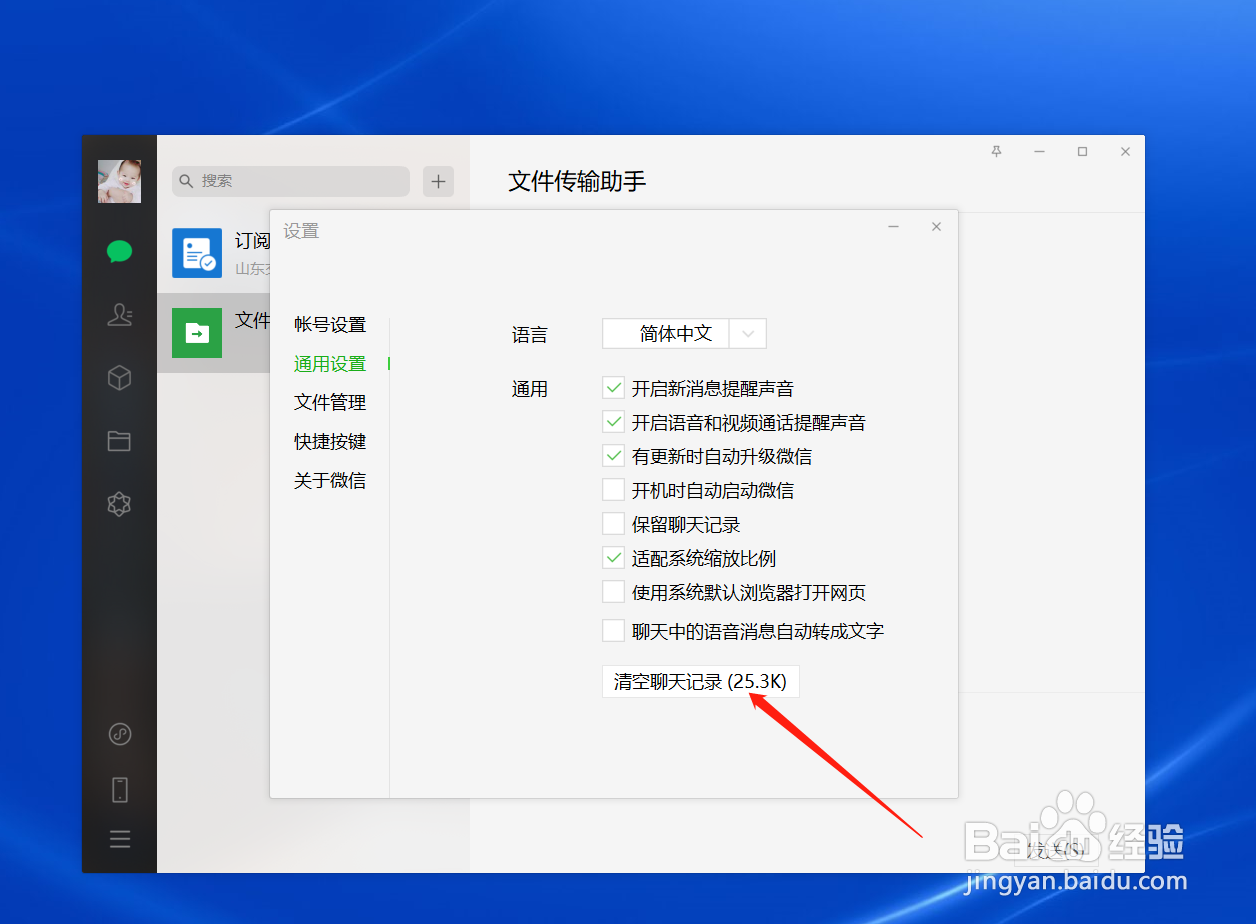Pin the WeChat main window on top

click(996, 151)
